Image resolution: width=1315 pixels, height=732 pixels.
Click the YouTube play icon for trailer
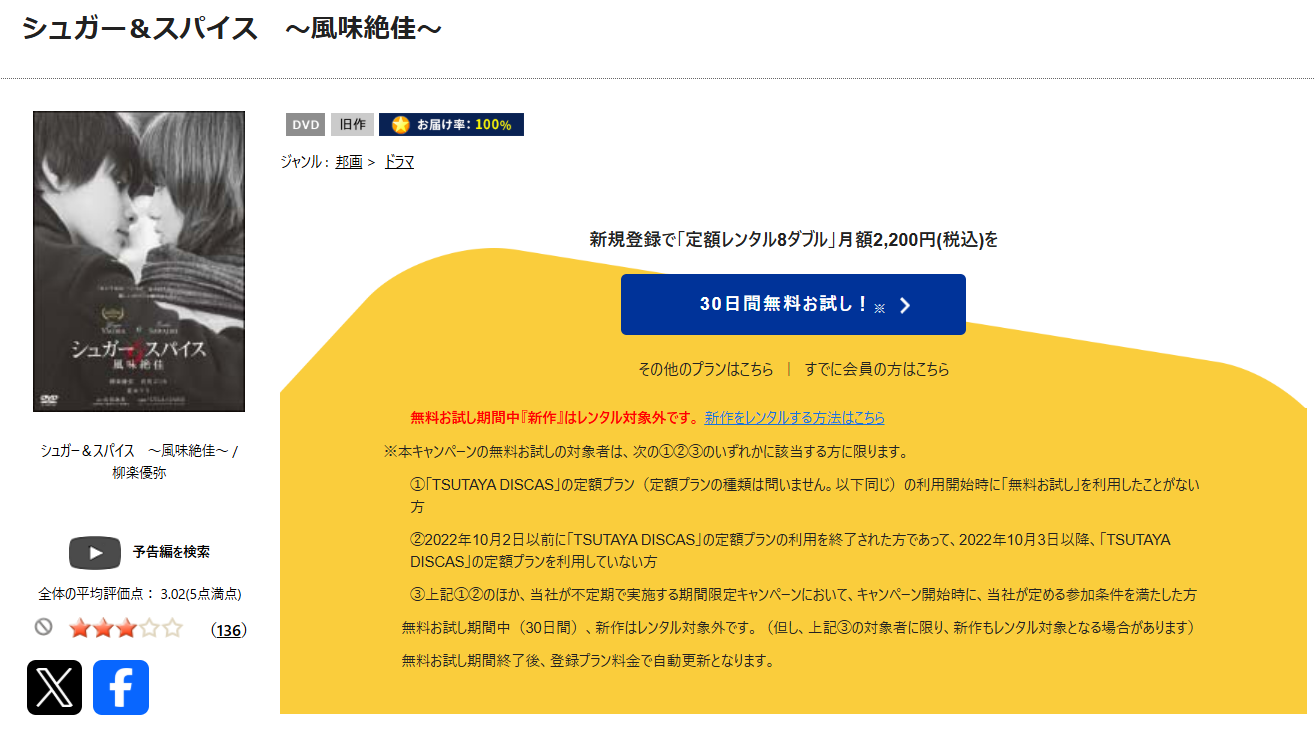point(95,553)
